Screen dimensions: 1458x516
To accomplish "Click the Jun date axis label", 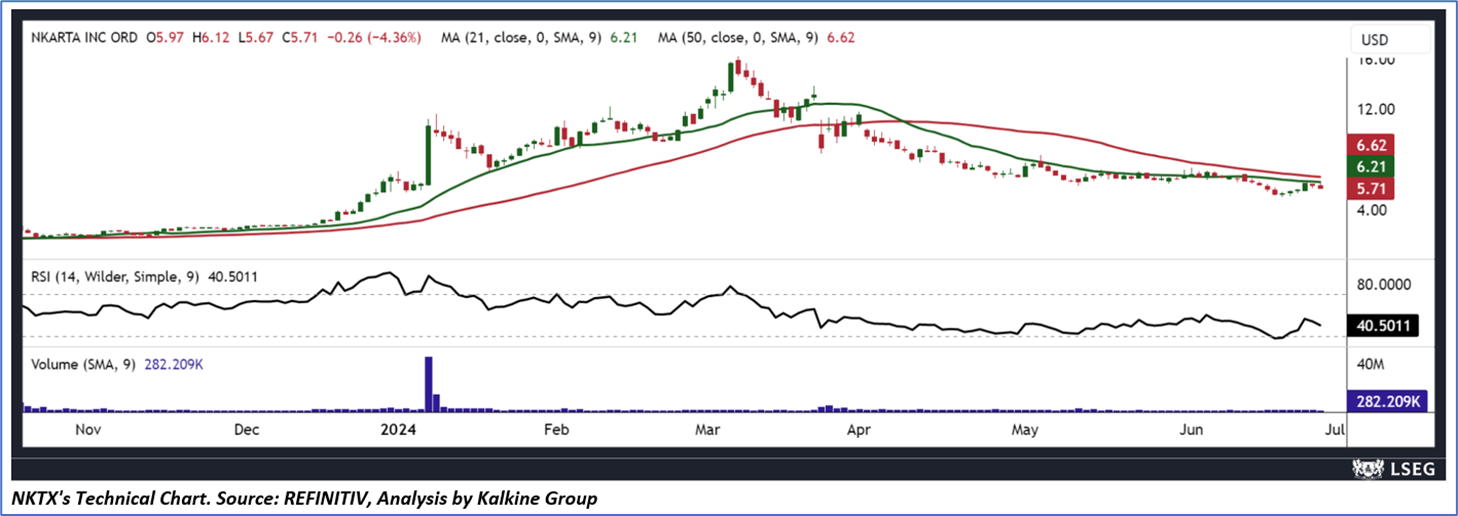I will 1191,430.
